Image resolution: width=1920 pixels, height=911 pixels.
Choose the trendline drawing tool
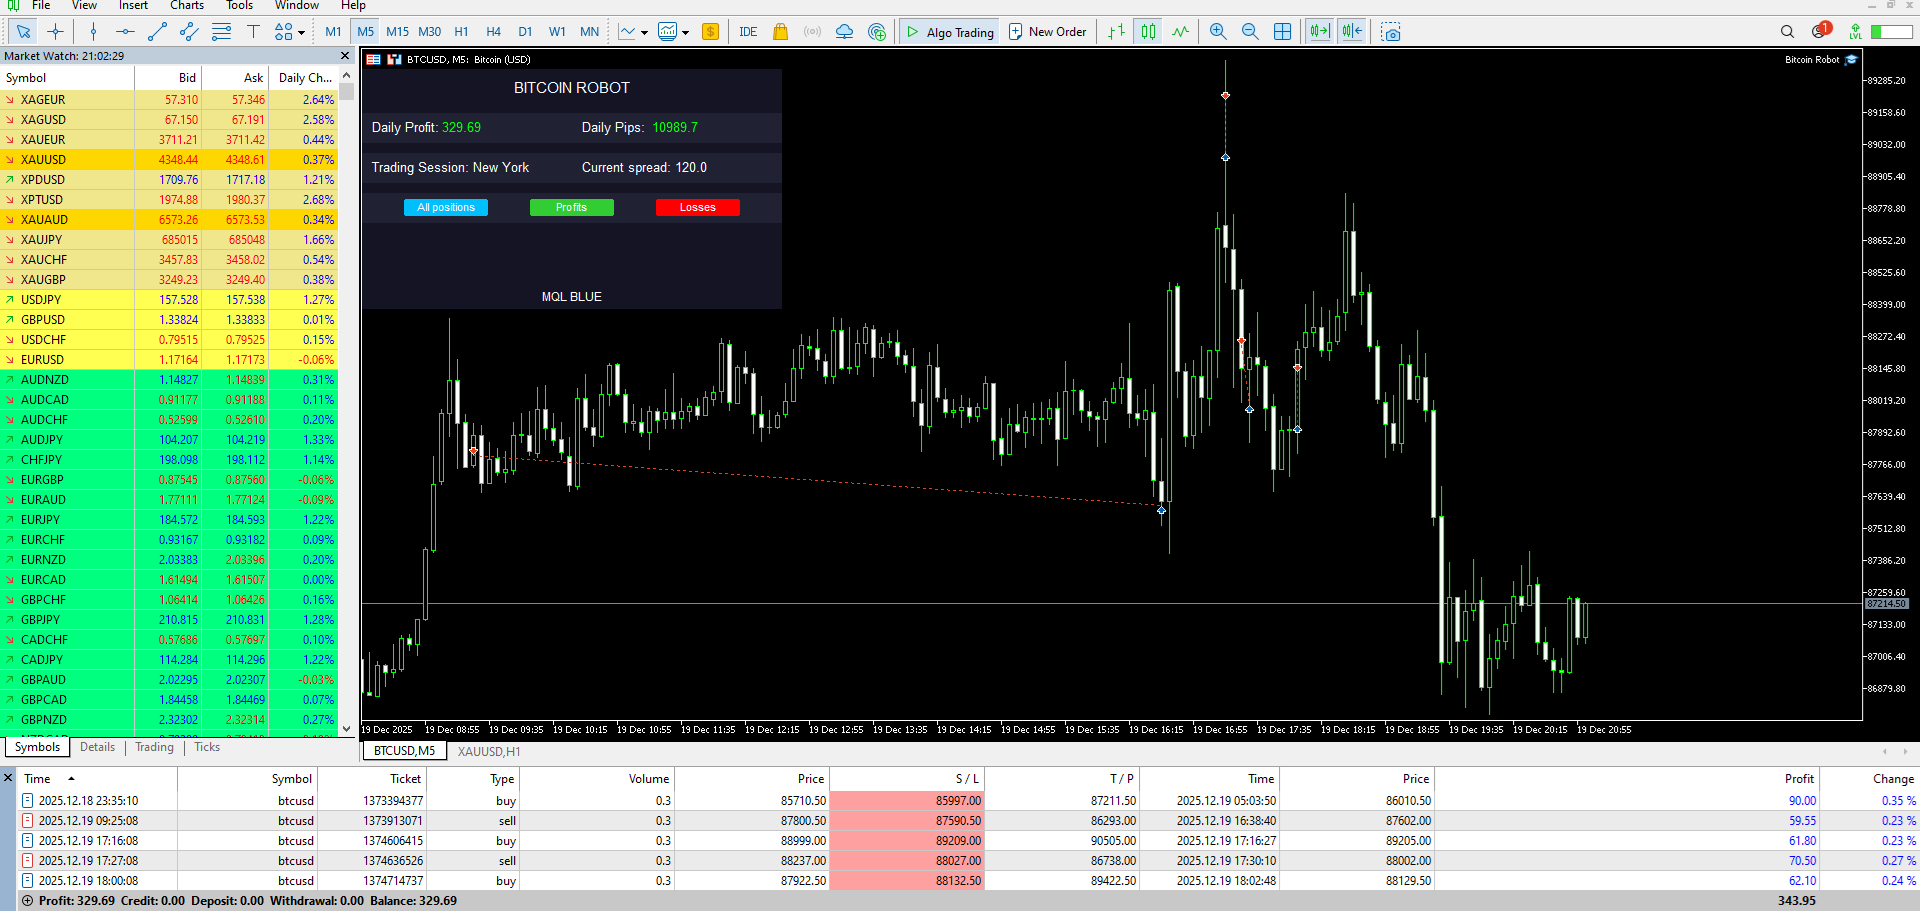click(x=157, y=32)
